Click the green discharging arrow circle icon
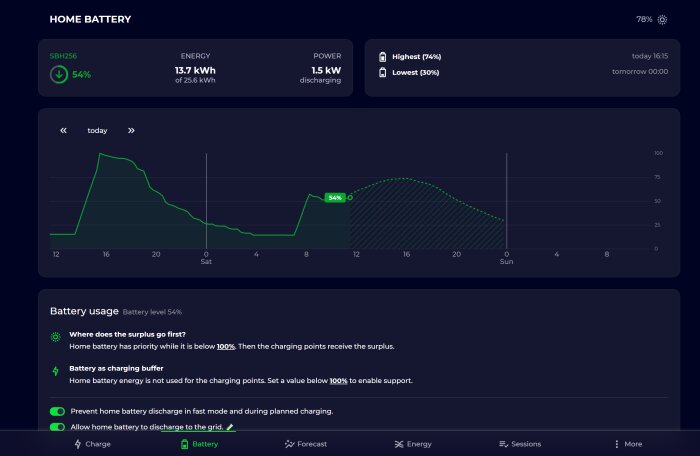 [59, 75]
